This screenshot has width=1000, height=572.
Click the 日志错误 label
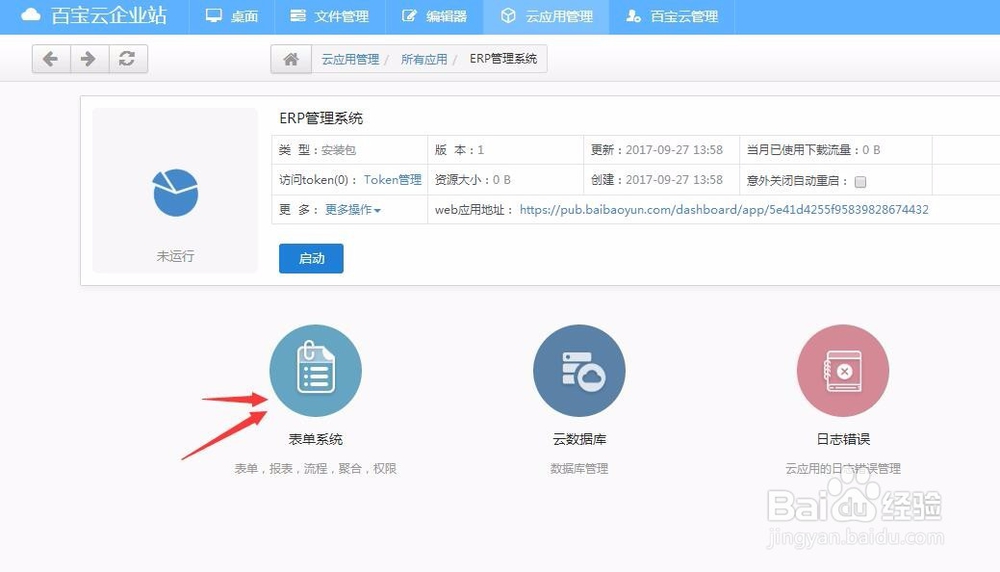coord(843,439)
